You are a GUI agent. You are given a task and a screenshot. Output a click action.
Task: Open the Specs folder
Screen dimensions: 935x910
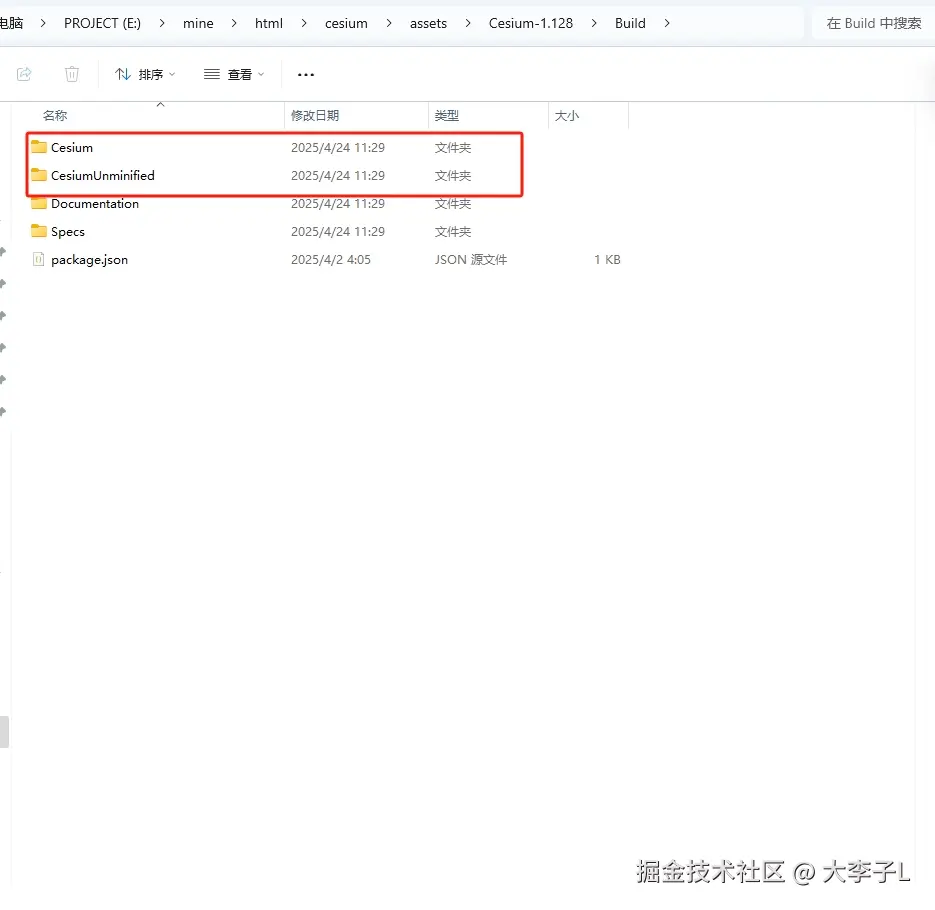pos(66,231)
